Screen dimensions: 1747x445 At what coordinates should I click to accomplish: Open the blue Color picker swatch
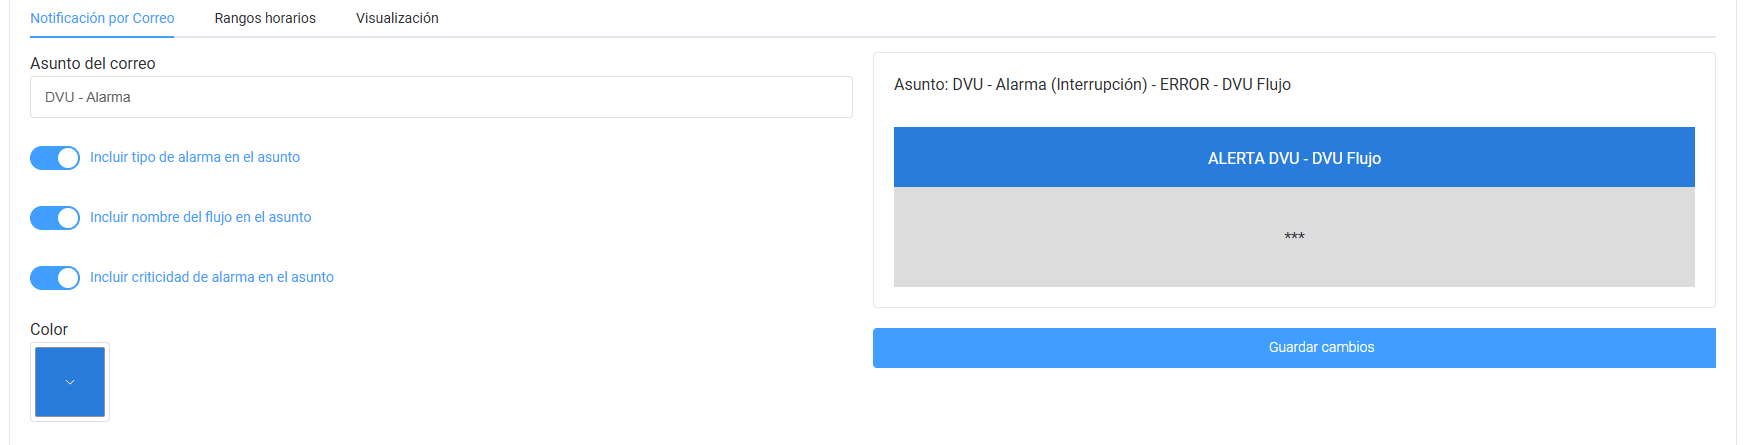click(70, 382)
